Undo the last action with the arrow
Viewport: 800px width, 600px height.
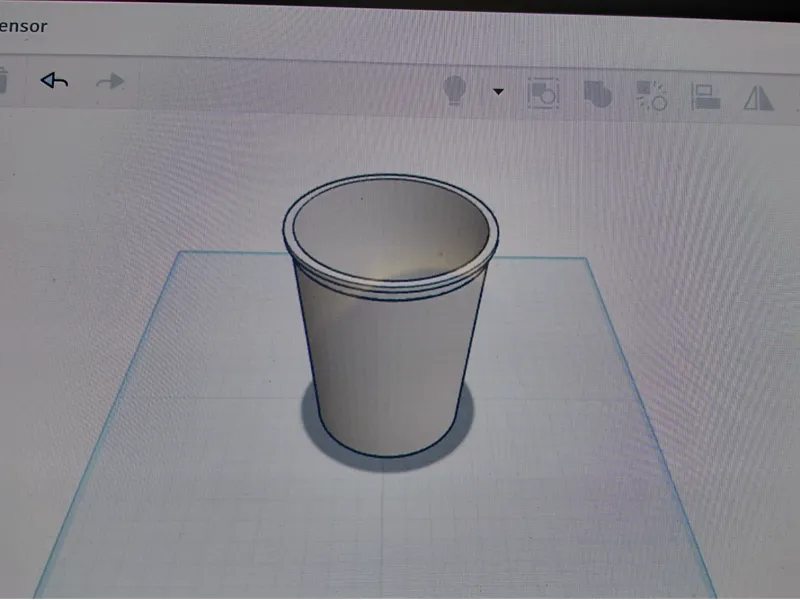coord(54,80)
